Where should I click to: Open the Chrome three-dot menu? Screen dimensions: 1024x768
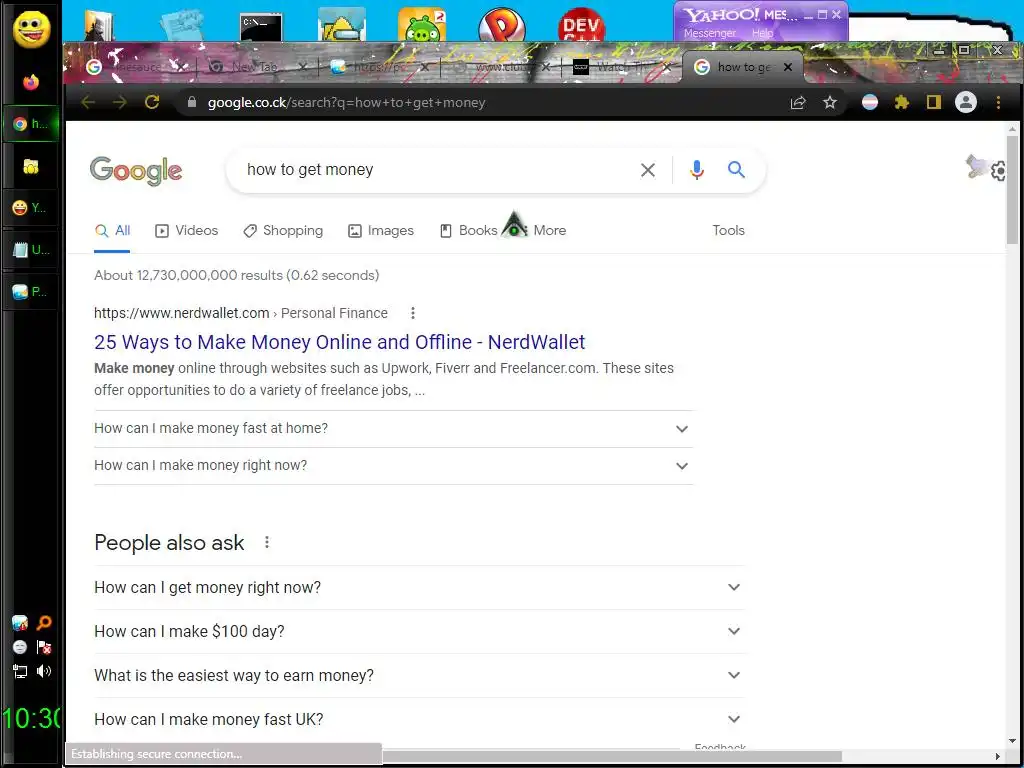click(998, 103)
